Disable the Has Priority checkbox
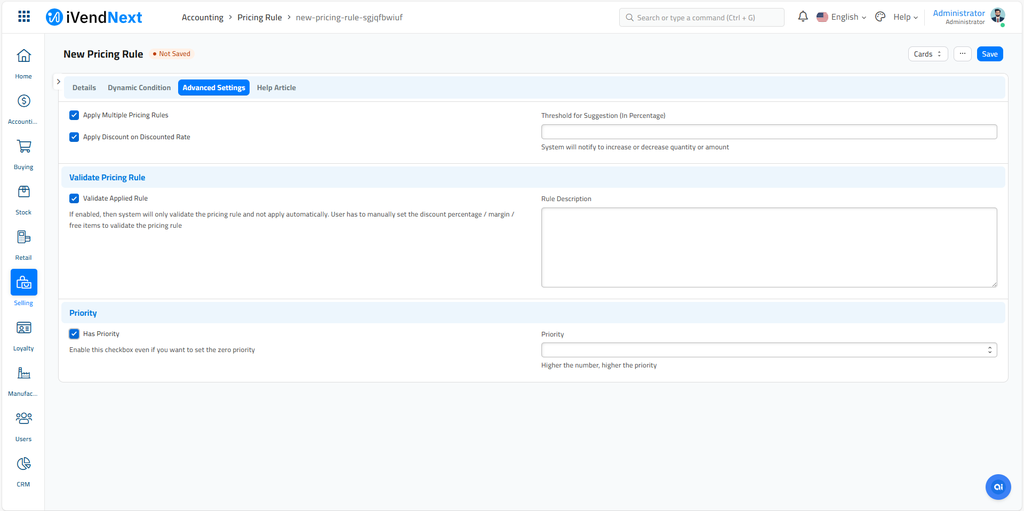The image size is (1024, 511). point(74,334)
